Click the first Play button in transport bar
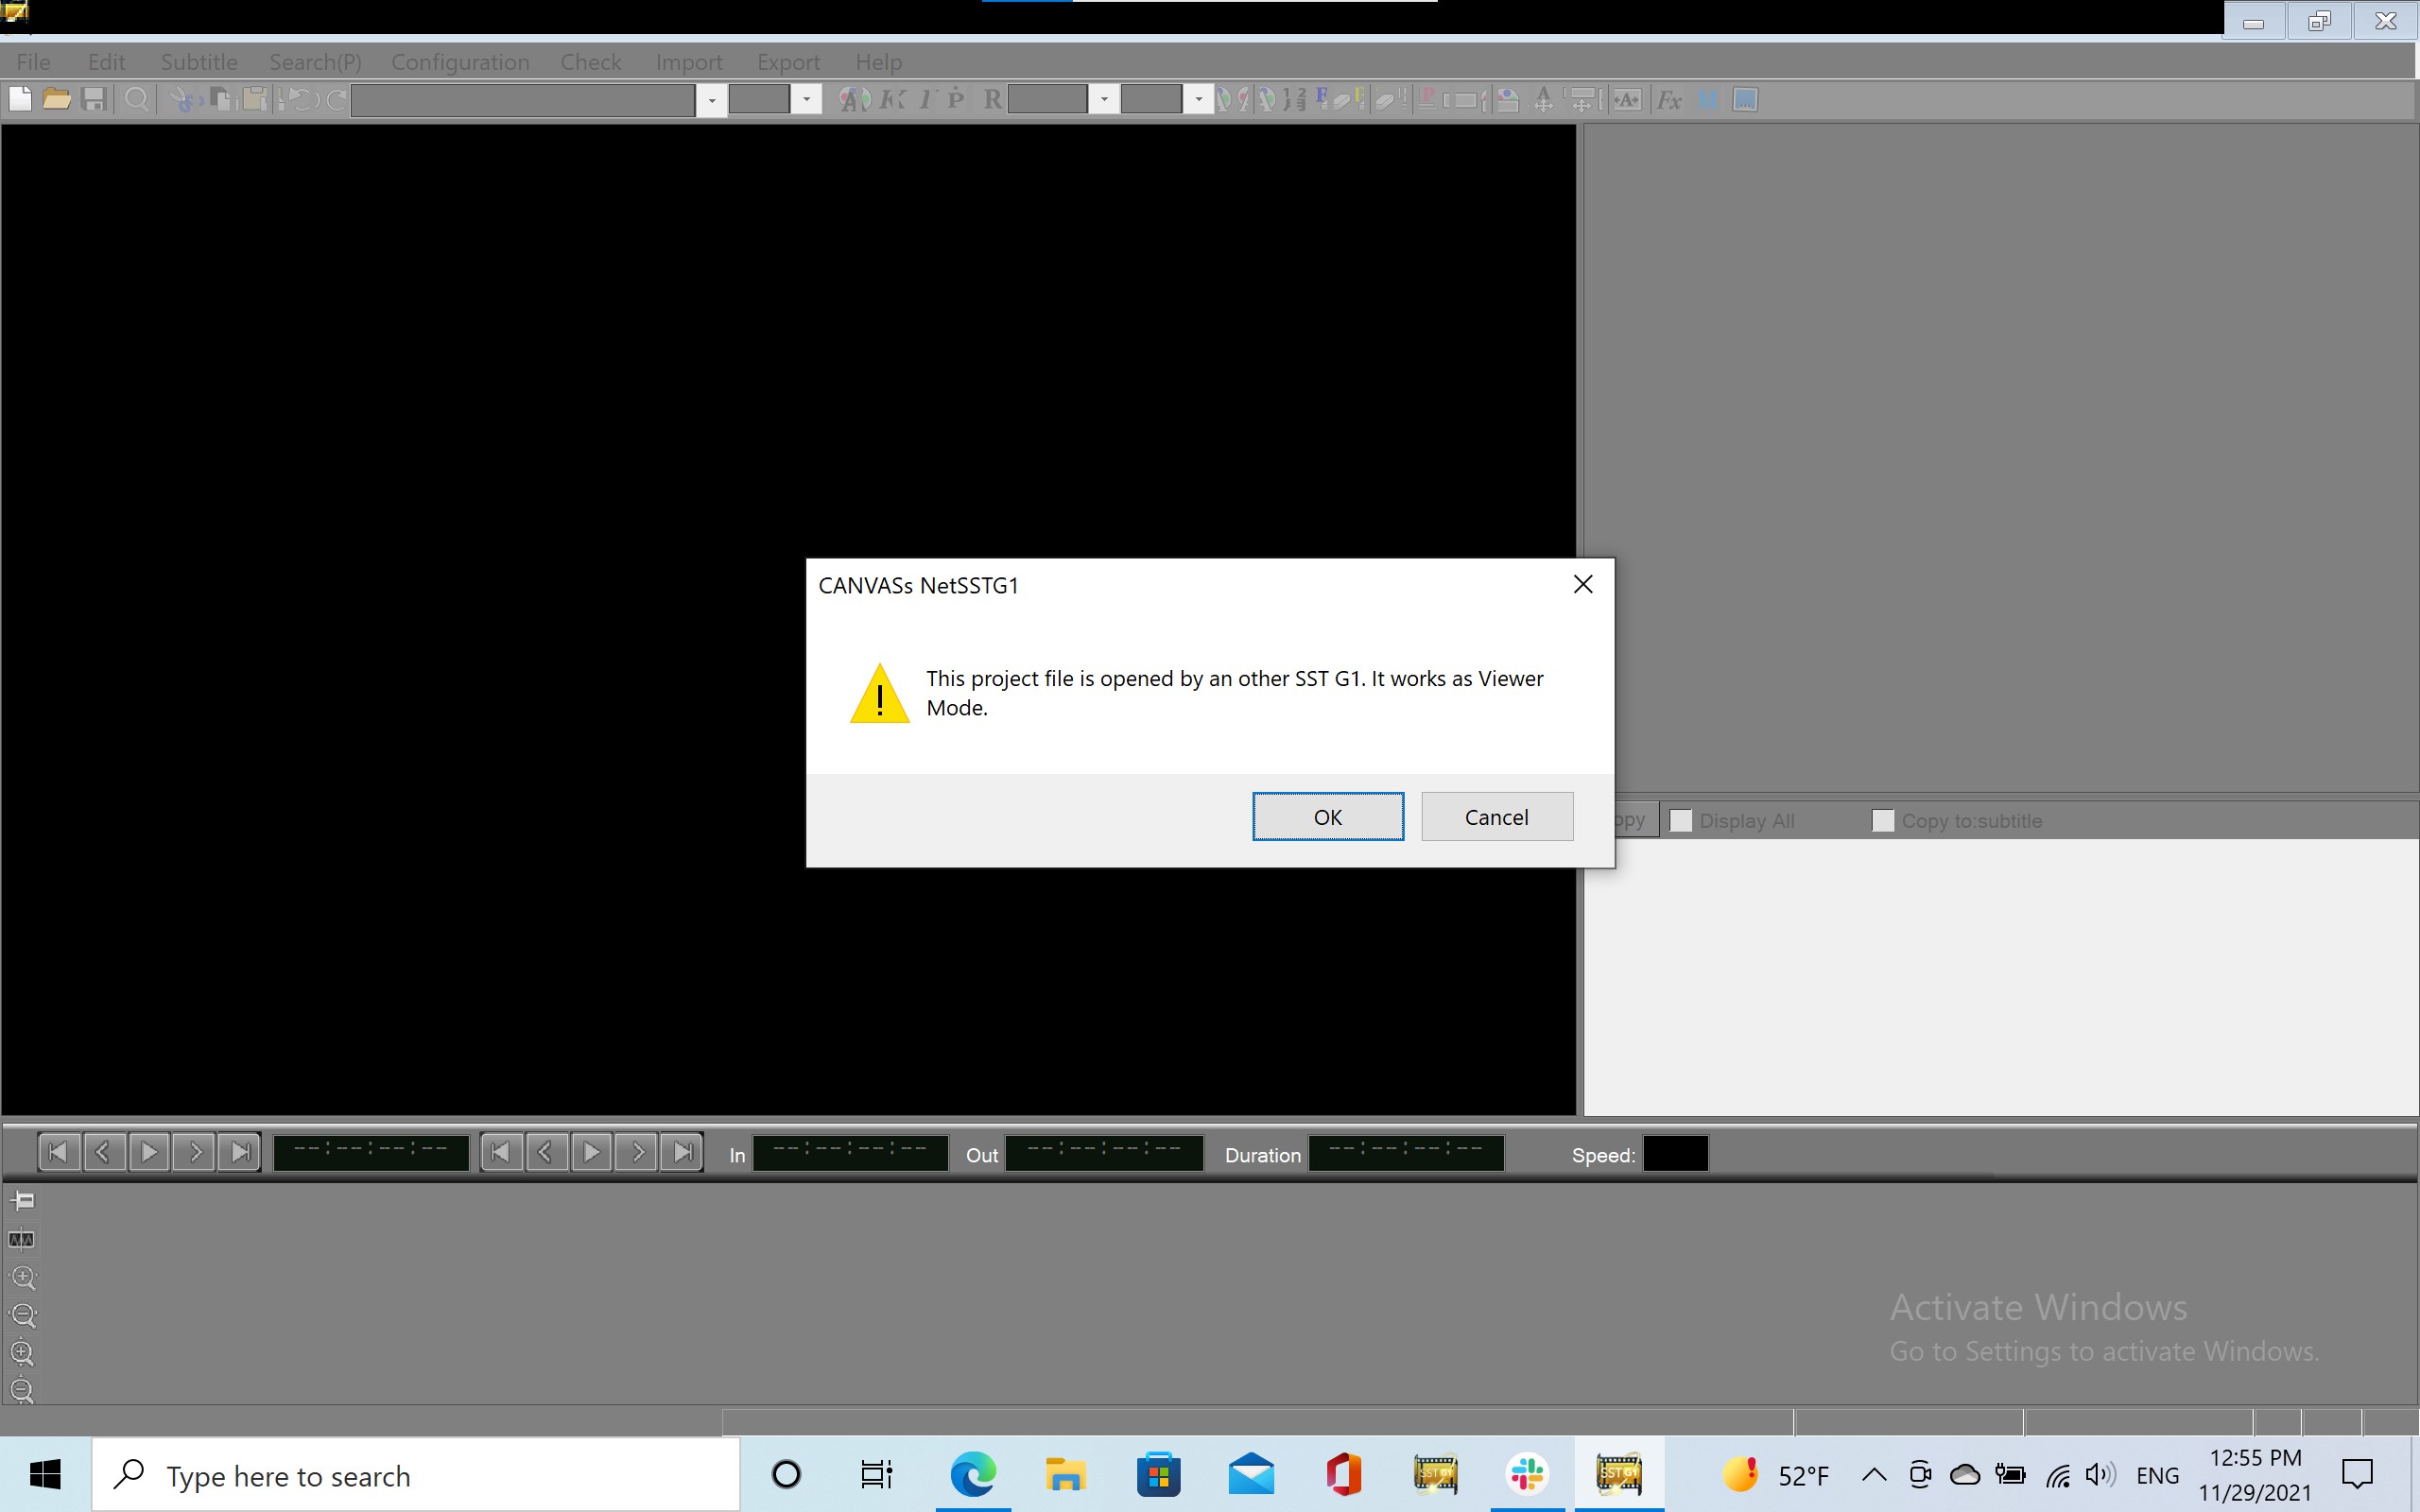The height and width of the screenshot is (1512, 2420). coord(149,1152)
